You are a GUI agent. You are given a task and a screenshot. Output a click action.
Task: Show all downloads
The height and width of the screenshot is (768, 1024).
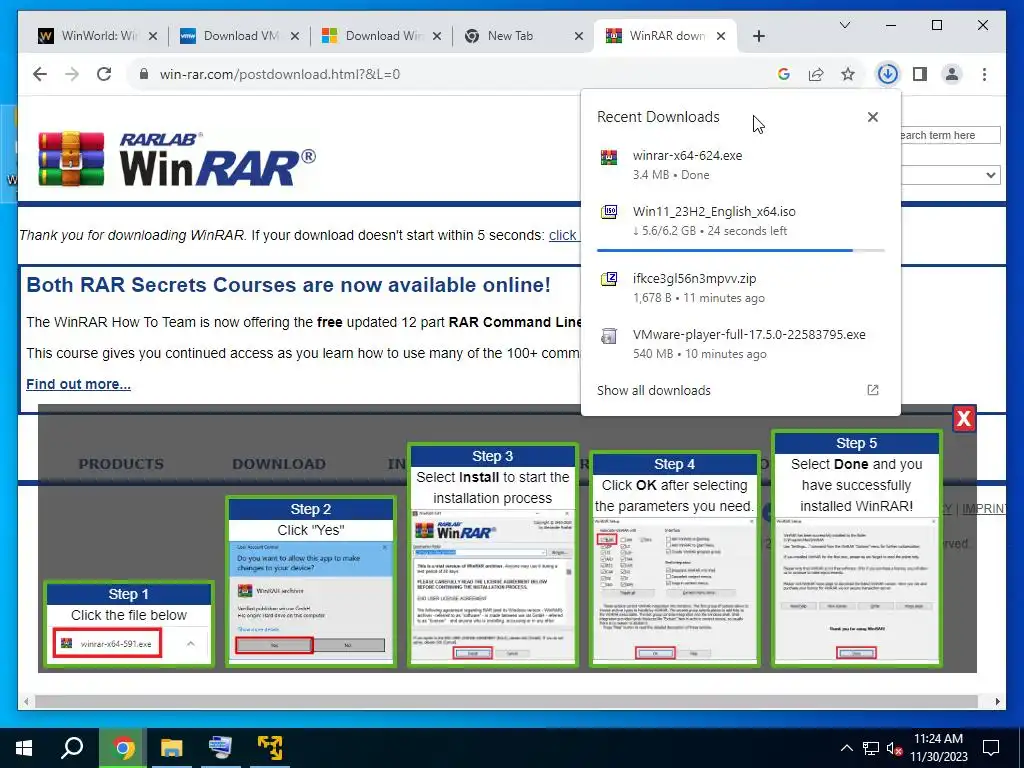tap(653, 391)
